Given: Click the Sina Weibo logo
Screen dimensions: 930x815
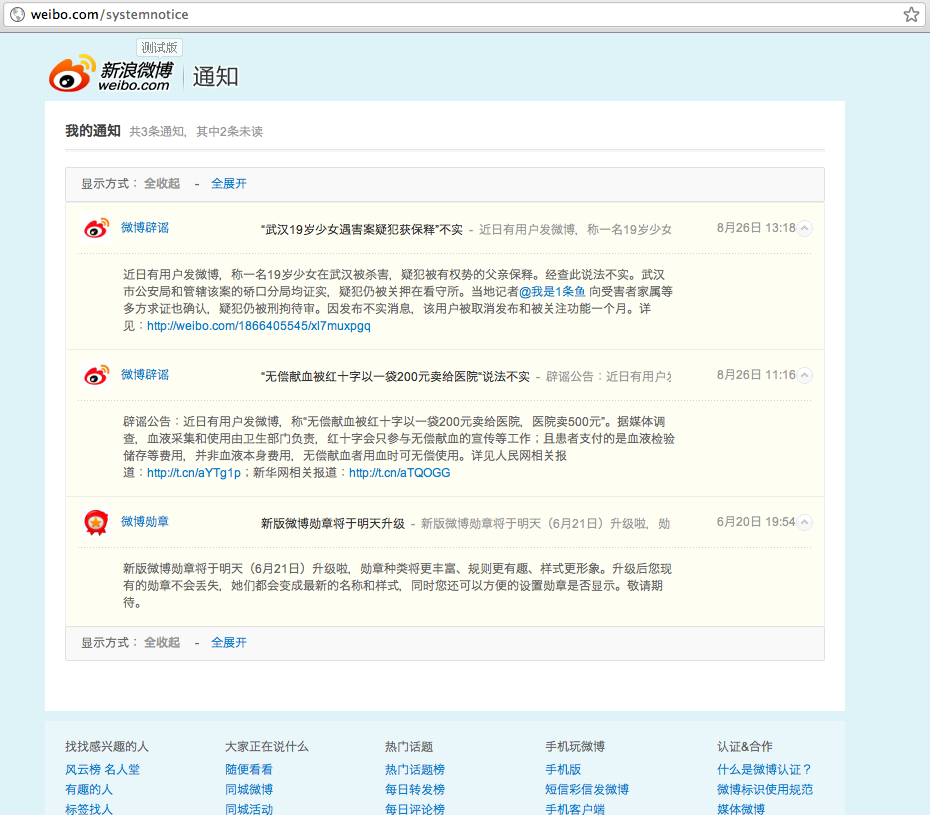Looking at the screenshot, I should [112, 74].
